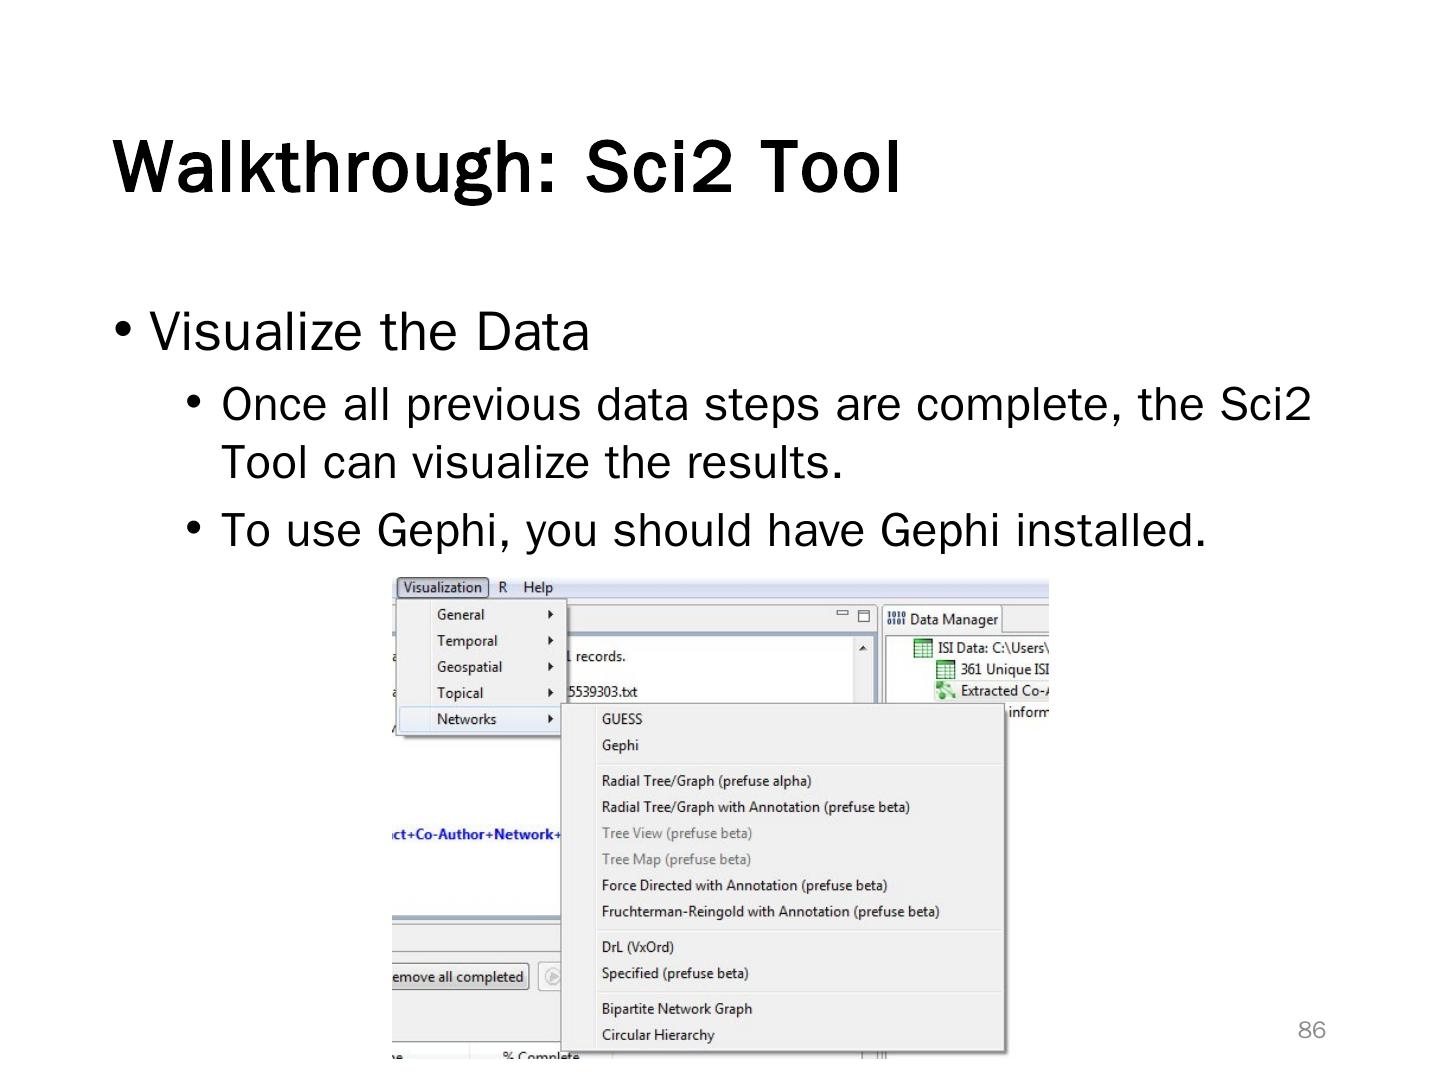This screenshot has height=1080, width=1440.
Task: Open the Visualization menu
Action: [442, 588]
